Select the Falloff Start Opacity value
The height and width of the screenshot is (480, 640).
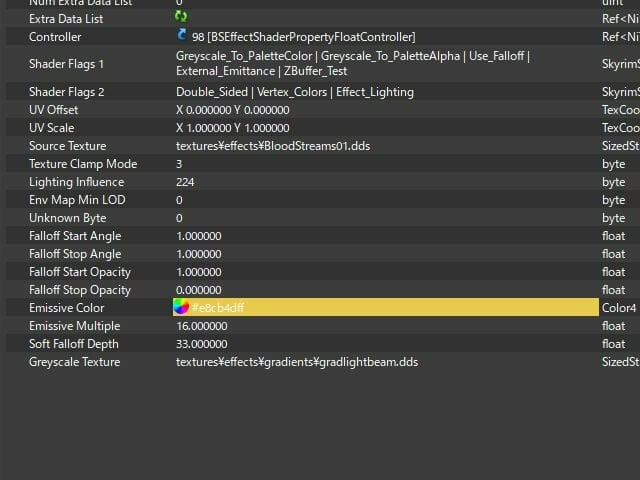pos(199,272)
